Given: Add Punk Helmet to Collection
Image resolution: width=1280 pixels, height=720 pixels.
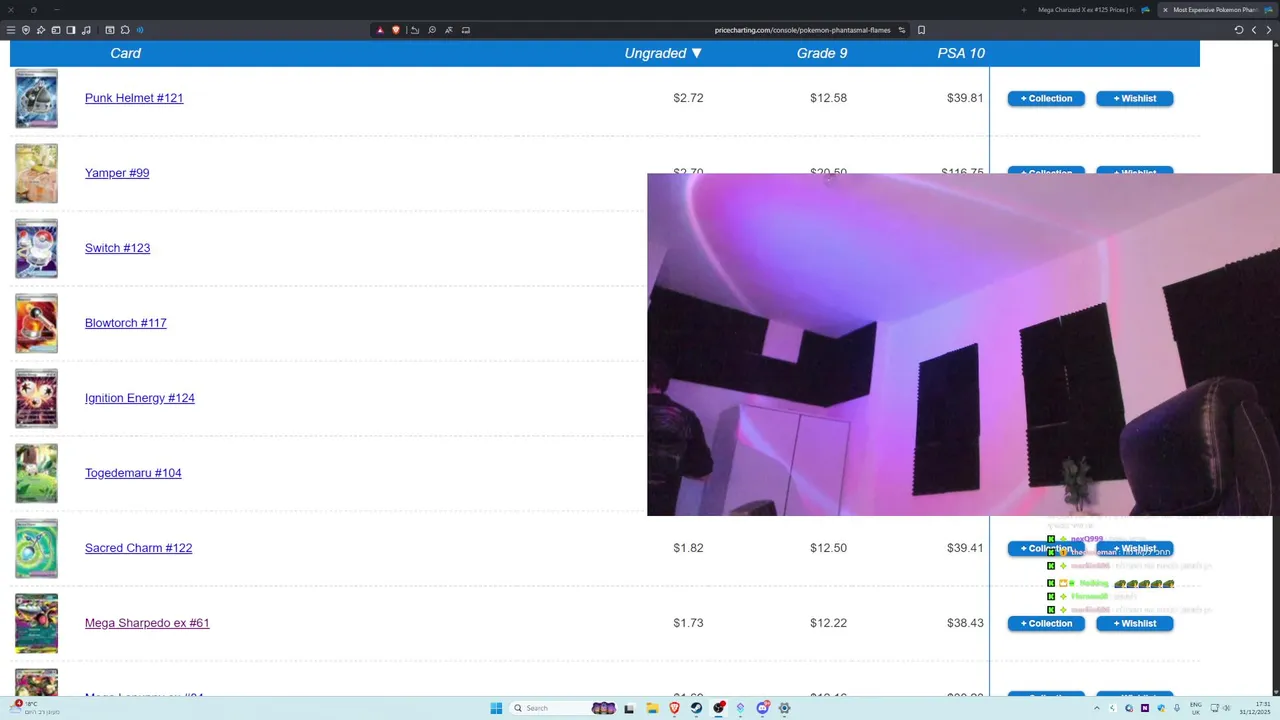Looking at the screenshot, I should click(x=1046, y=98).
